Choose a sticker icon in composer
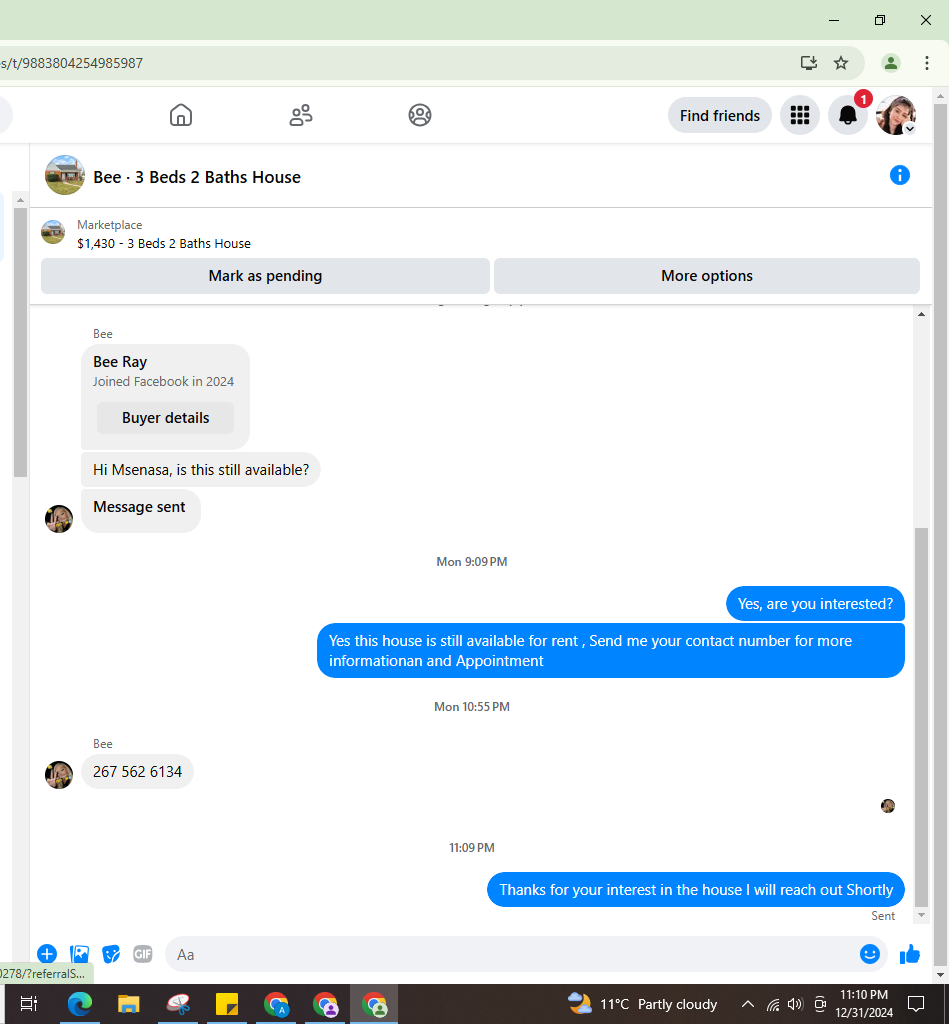949x1024 pixels. click(111, 954)
